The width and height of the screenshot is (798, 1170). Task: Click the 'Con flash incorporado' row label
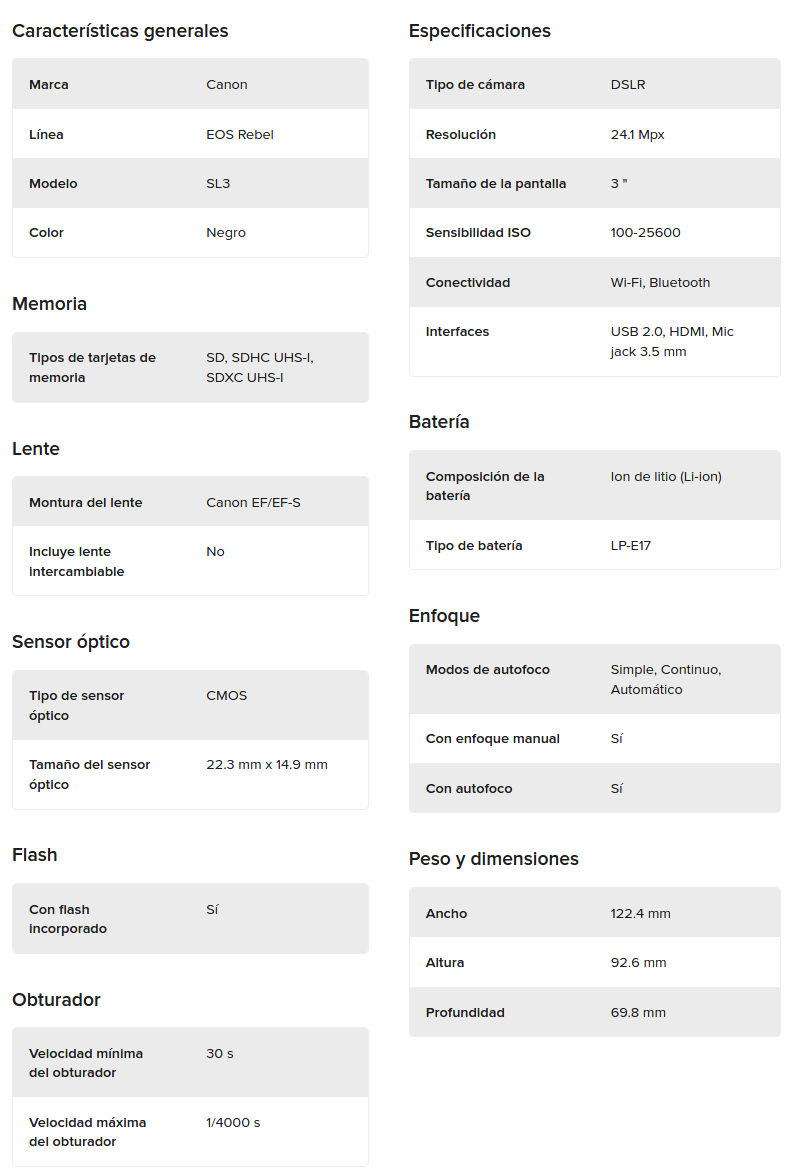[68, 919]
